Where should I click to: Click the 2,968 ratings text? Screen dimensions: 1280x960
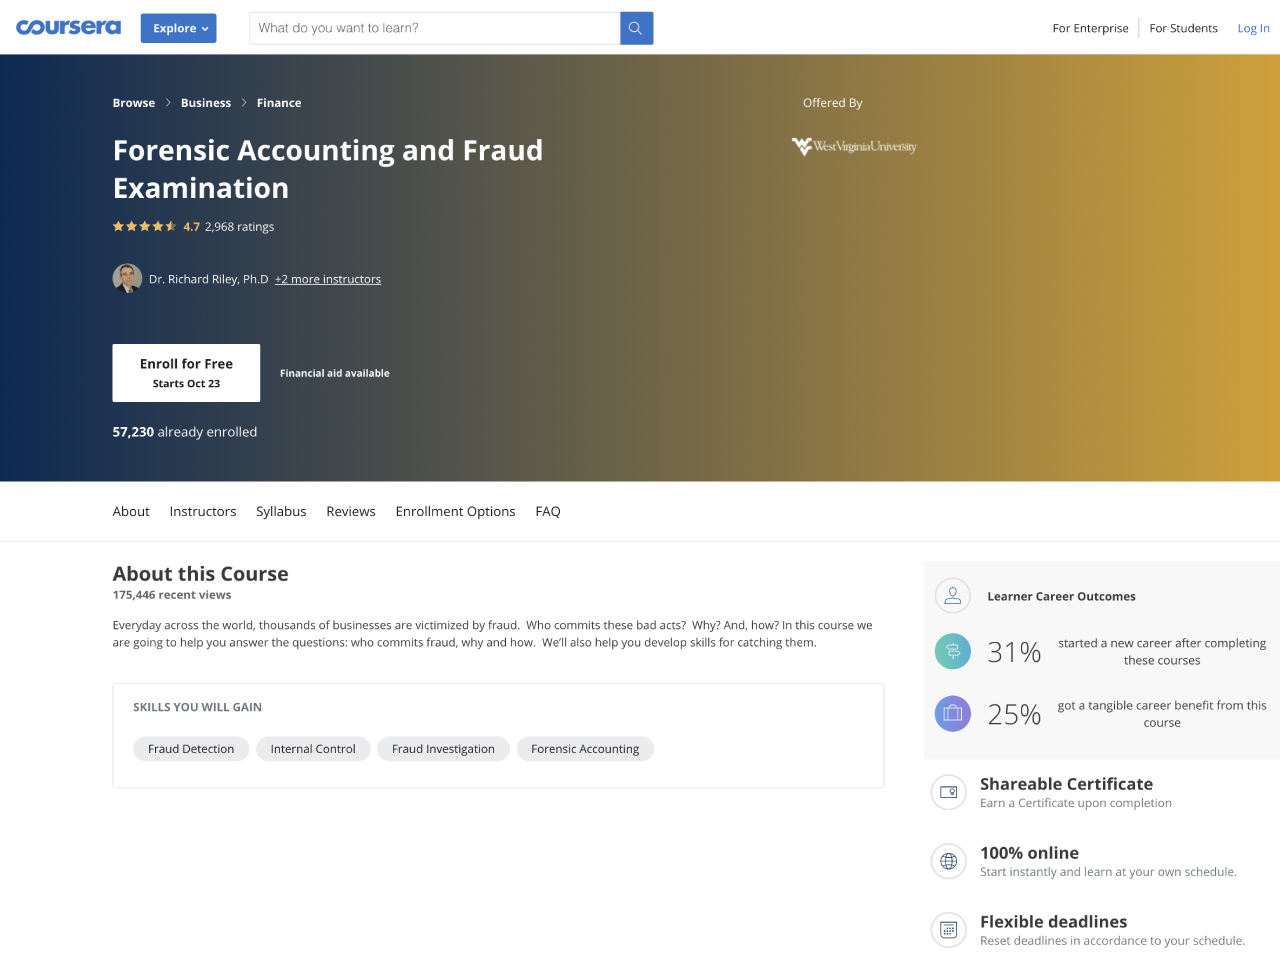[240, 227]
